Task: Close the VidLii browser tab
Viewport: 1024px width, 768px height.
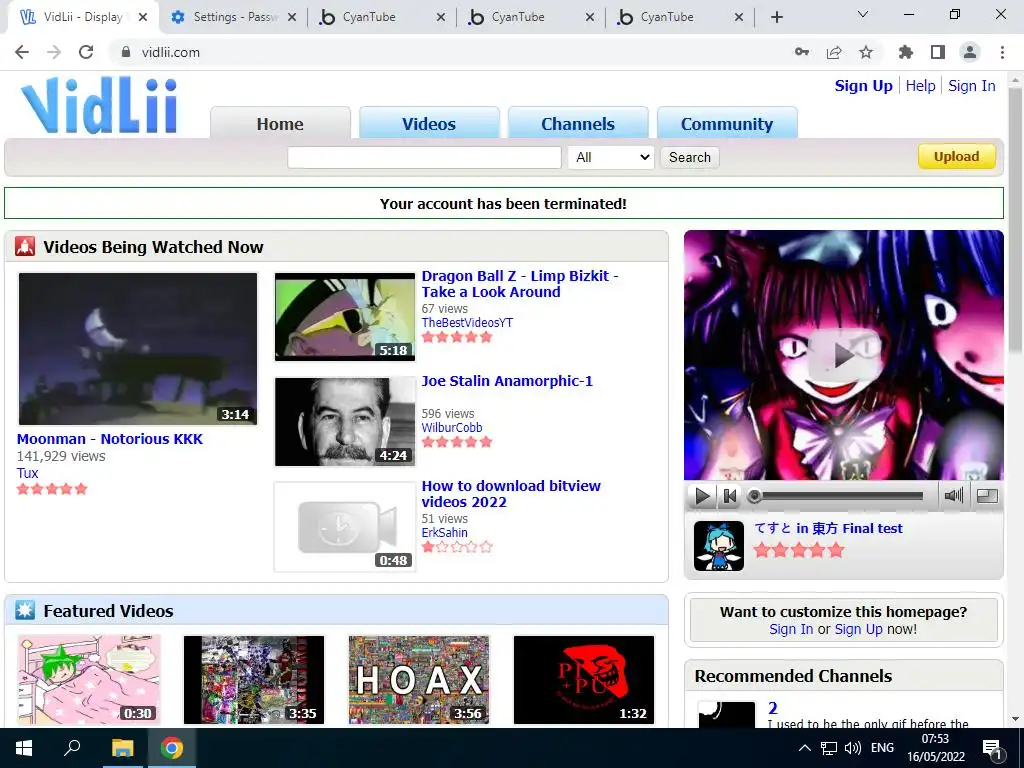Action: pos(143,17)
